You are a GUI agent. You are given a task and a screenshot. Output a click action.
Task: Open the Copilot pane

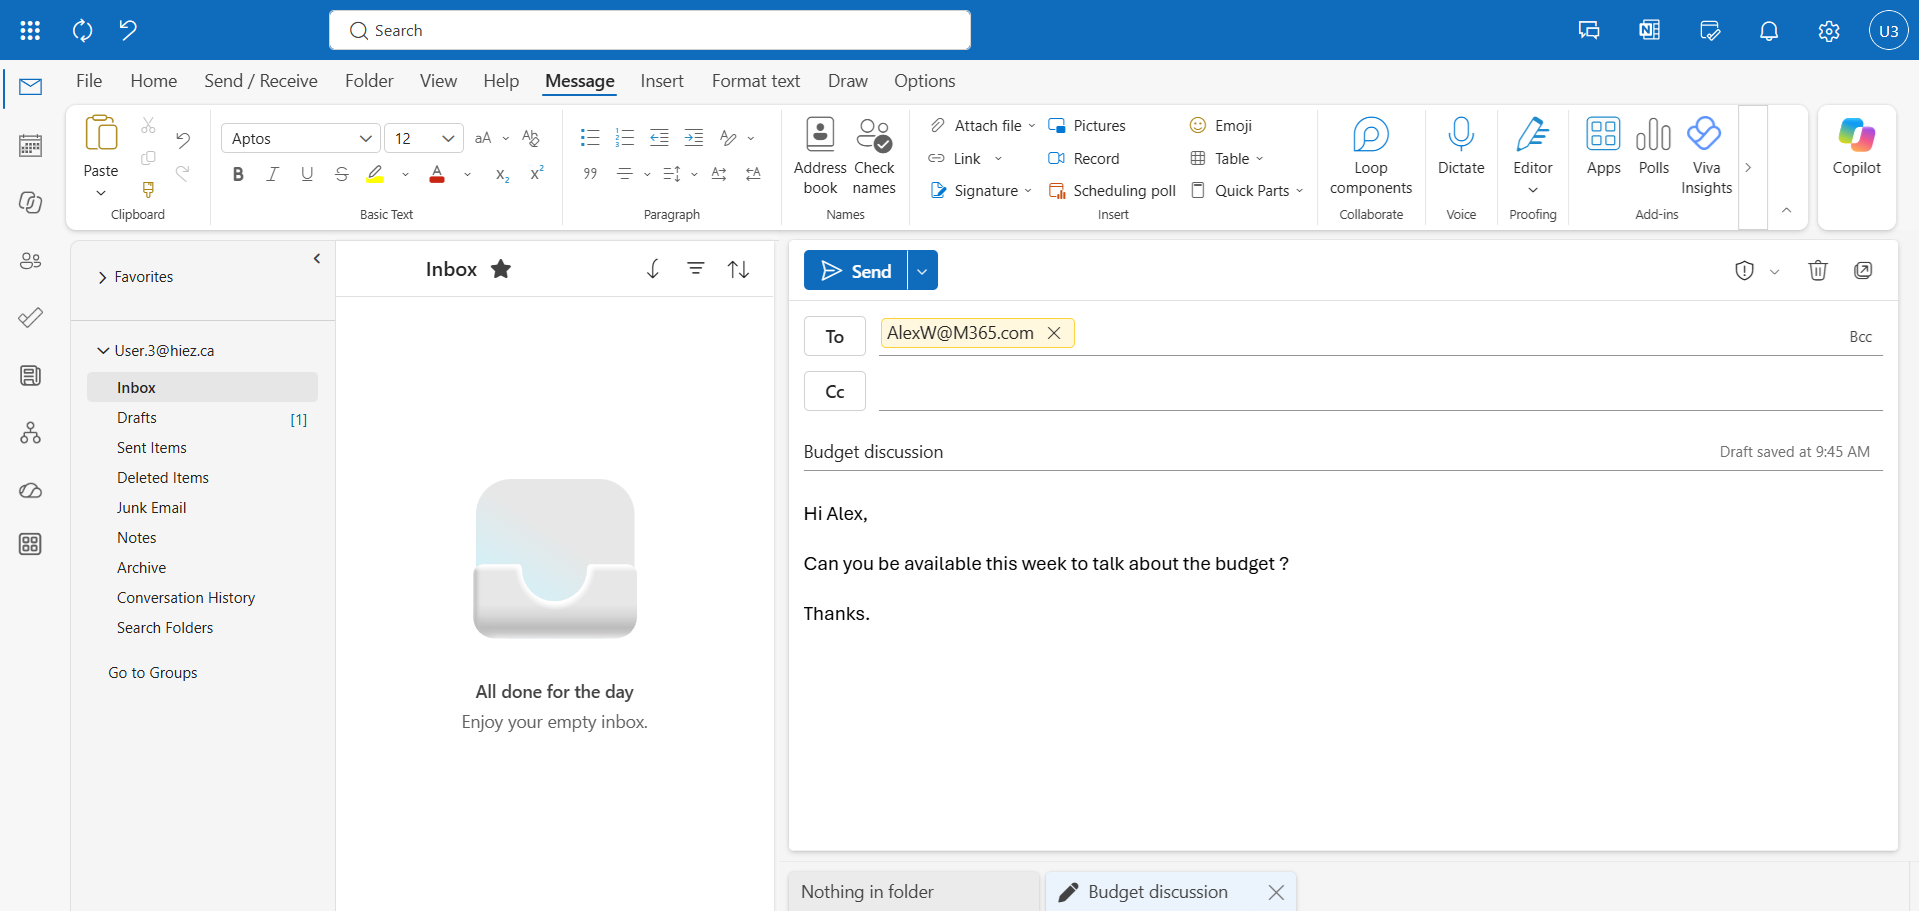click(1857, 147)
